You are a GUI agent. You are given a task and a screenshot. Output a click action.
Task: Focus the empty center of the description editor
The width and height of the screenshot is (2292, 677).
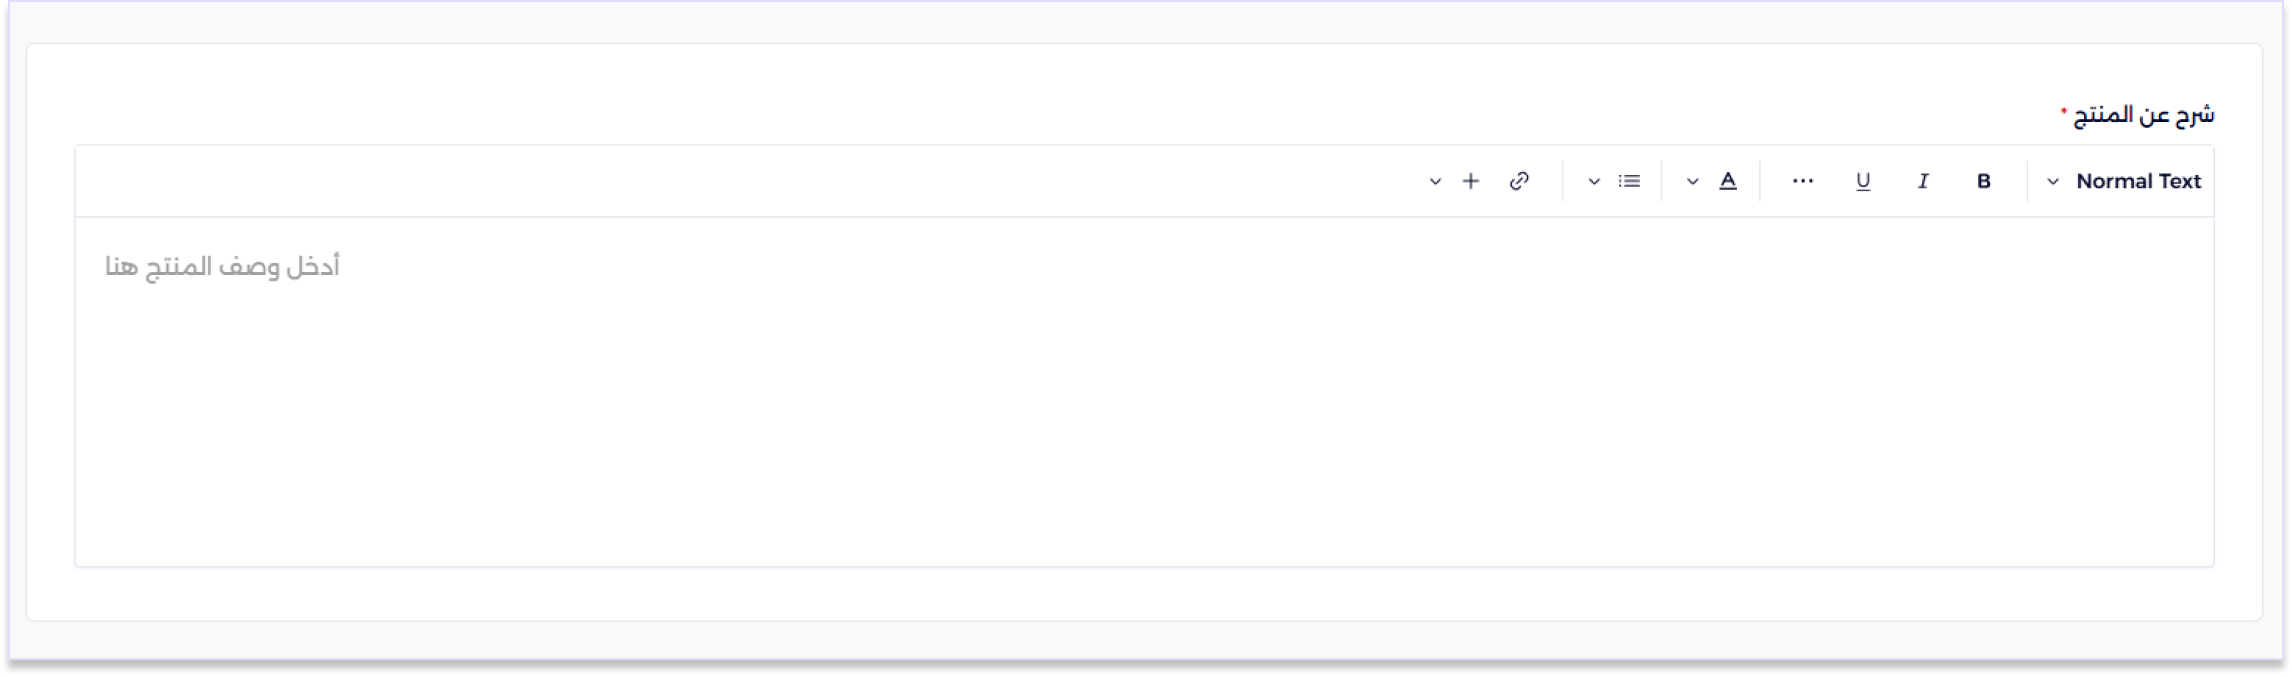pos(1144,390)
